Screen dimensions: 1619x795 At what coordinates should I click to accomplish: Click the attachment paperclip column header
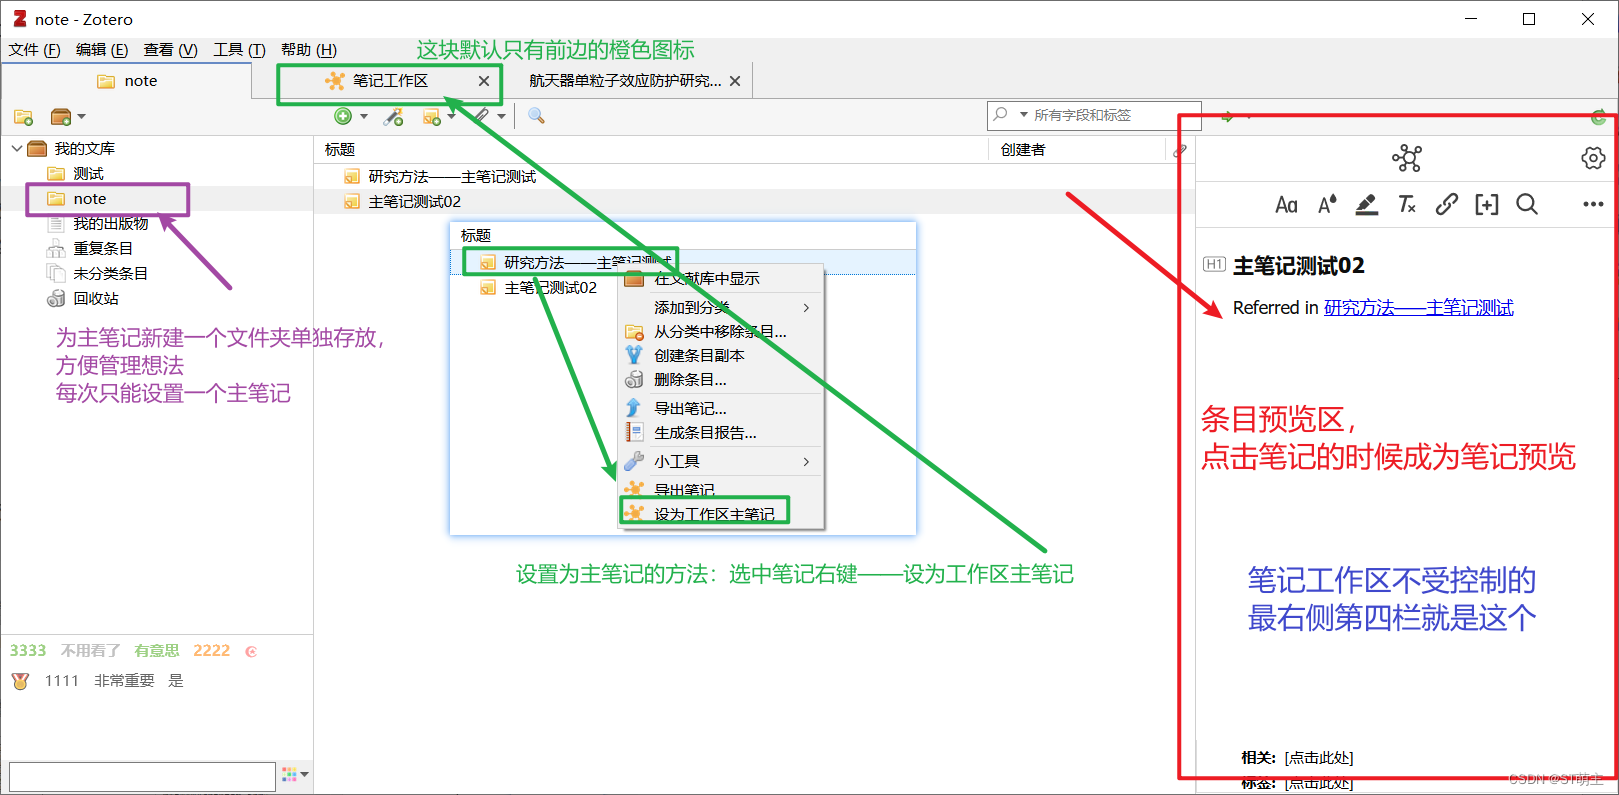coord(1180,150)
